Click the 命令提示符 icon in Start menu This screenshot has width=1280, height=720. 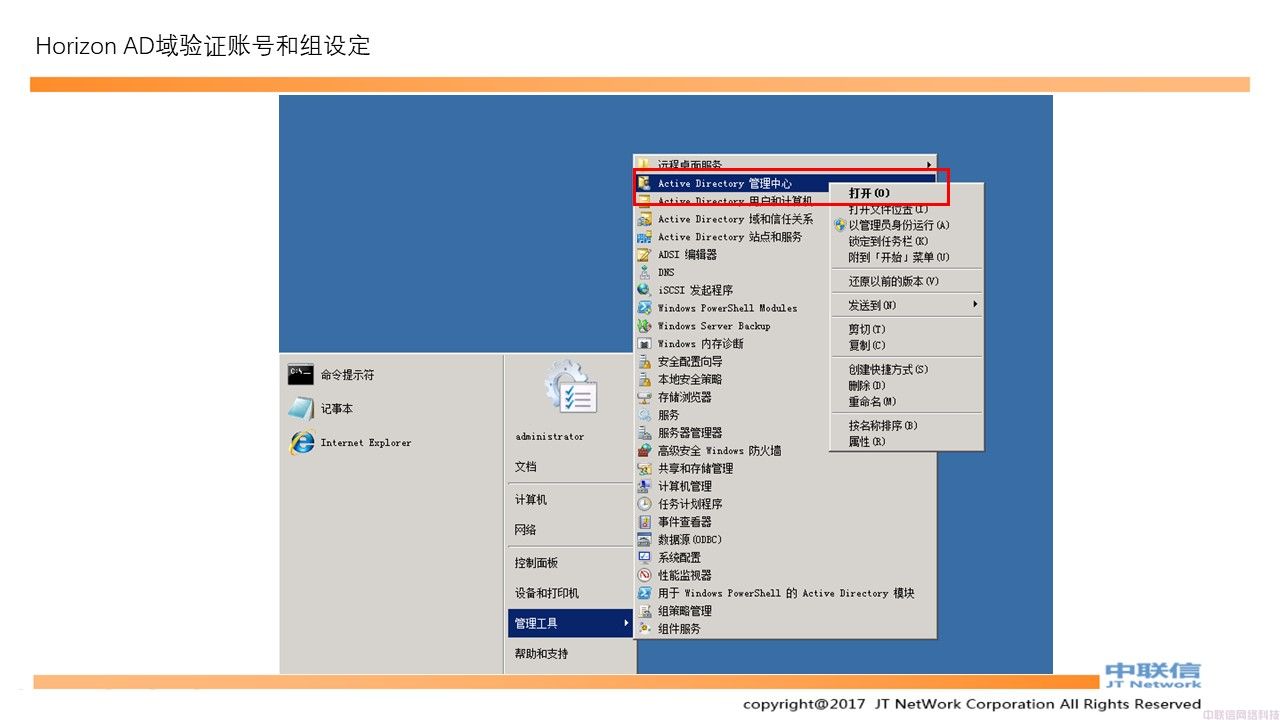coord(301,375)
